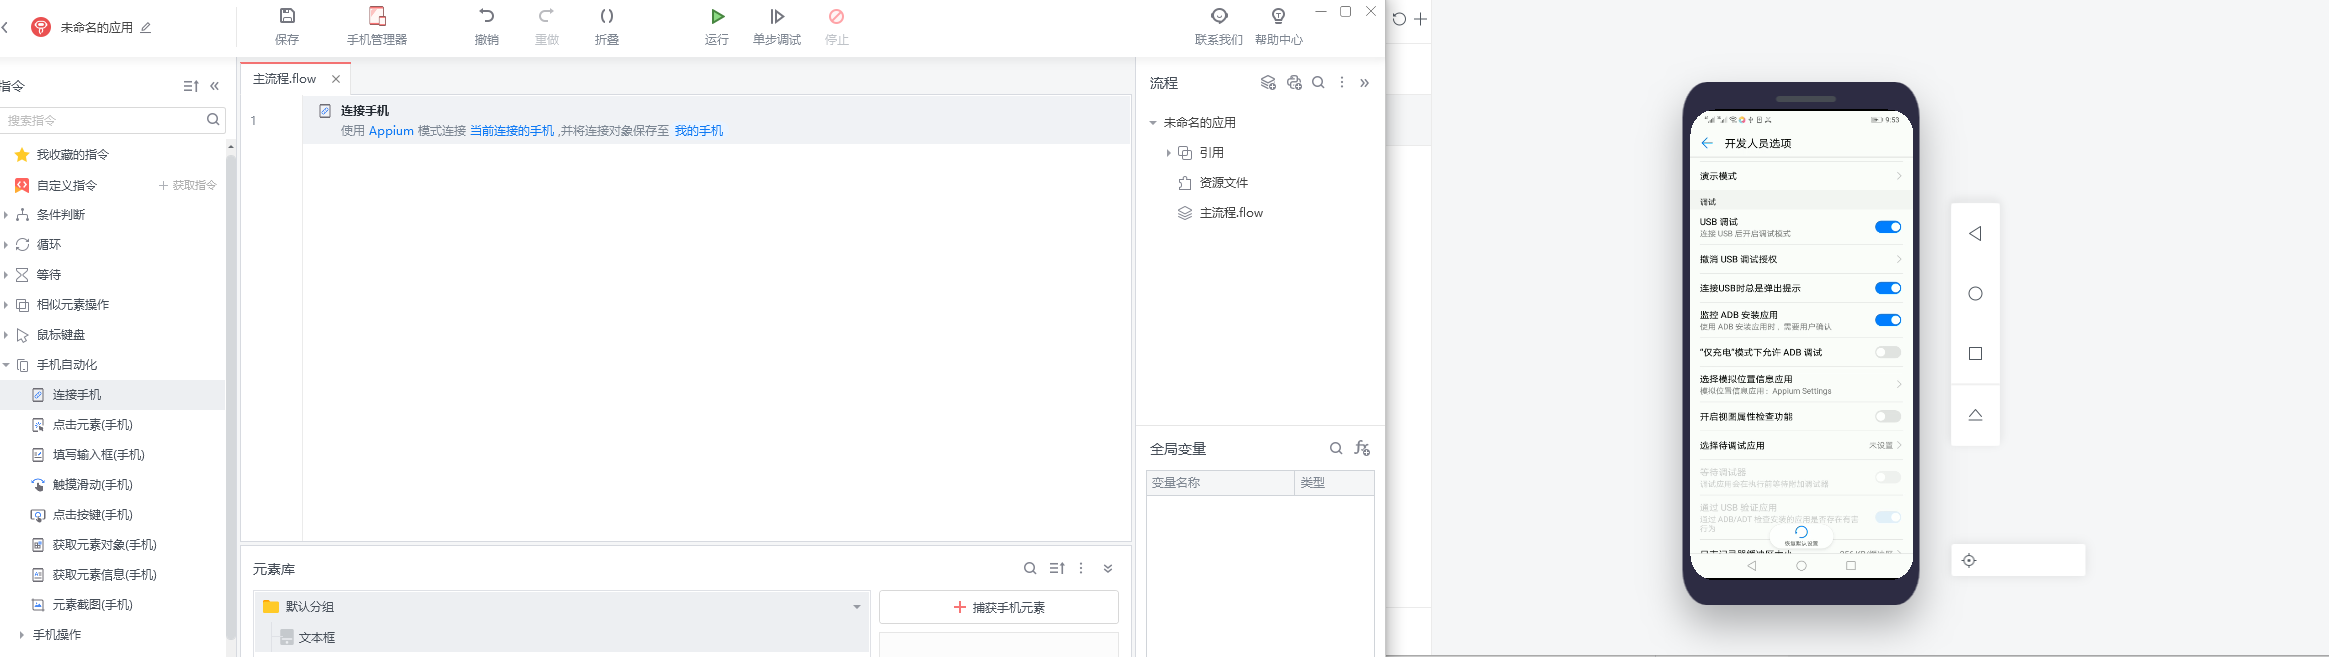Toggle USB 调试 switch on phone
Screen dimensions: 2329x657
point(1888,227)
